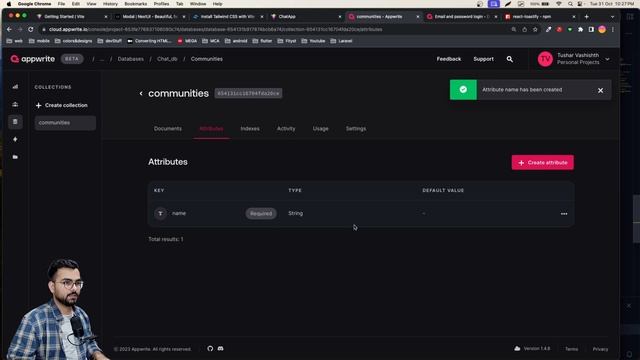The width and height of the screenshot is (640, 360).
Task: Switch to the Getting Started Vite browser tab
Action: click(x=72, y=17)
